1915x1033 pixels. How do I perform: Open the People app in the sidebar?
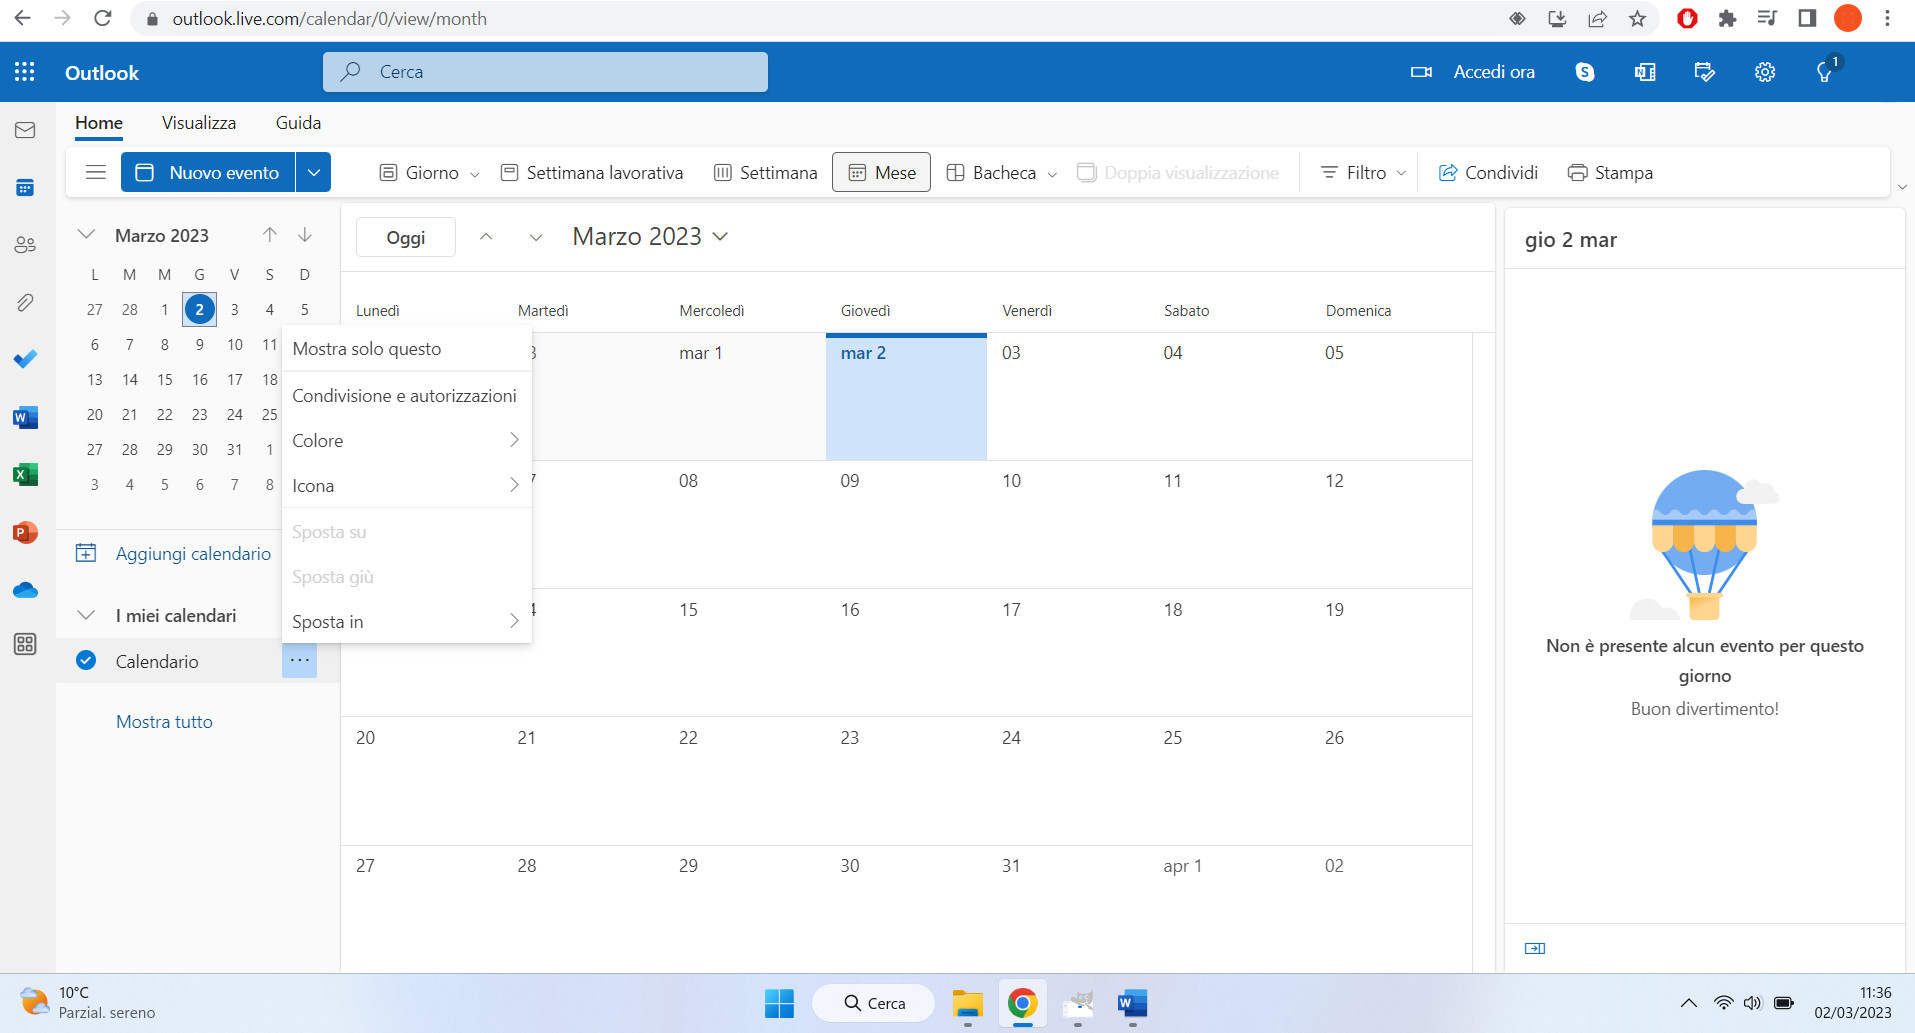25,244
